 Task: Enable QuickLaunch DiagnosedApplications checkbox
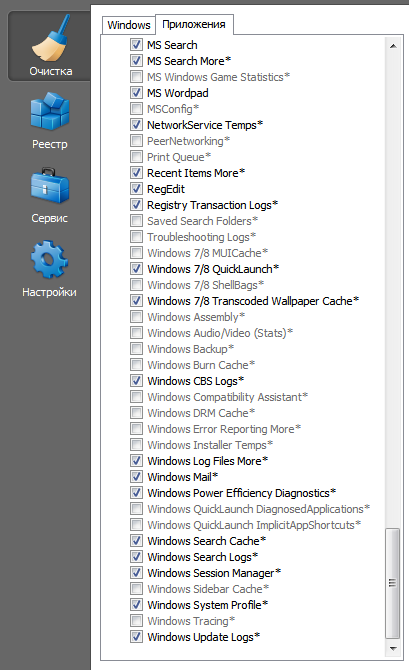136,508
